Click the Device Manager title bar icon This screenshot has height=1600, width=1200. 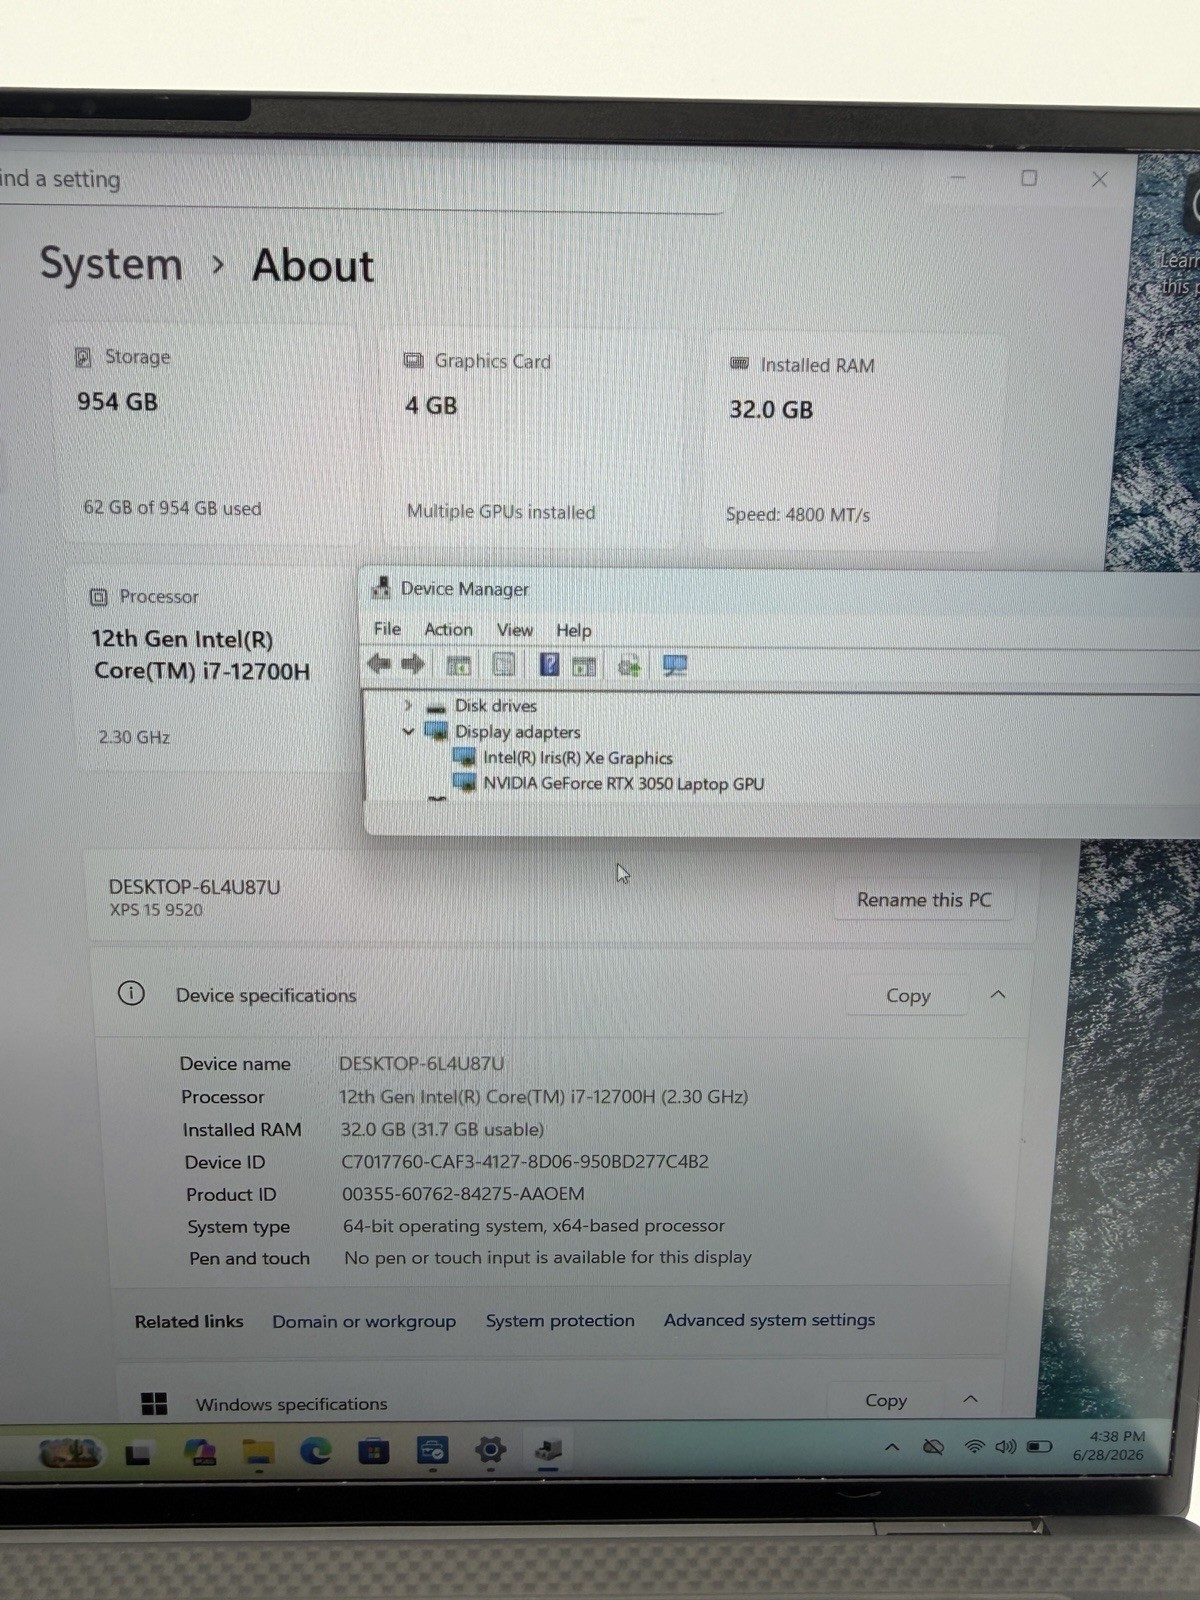pos(380,588)
